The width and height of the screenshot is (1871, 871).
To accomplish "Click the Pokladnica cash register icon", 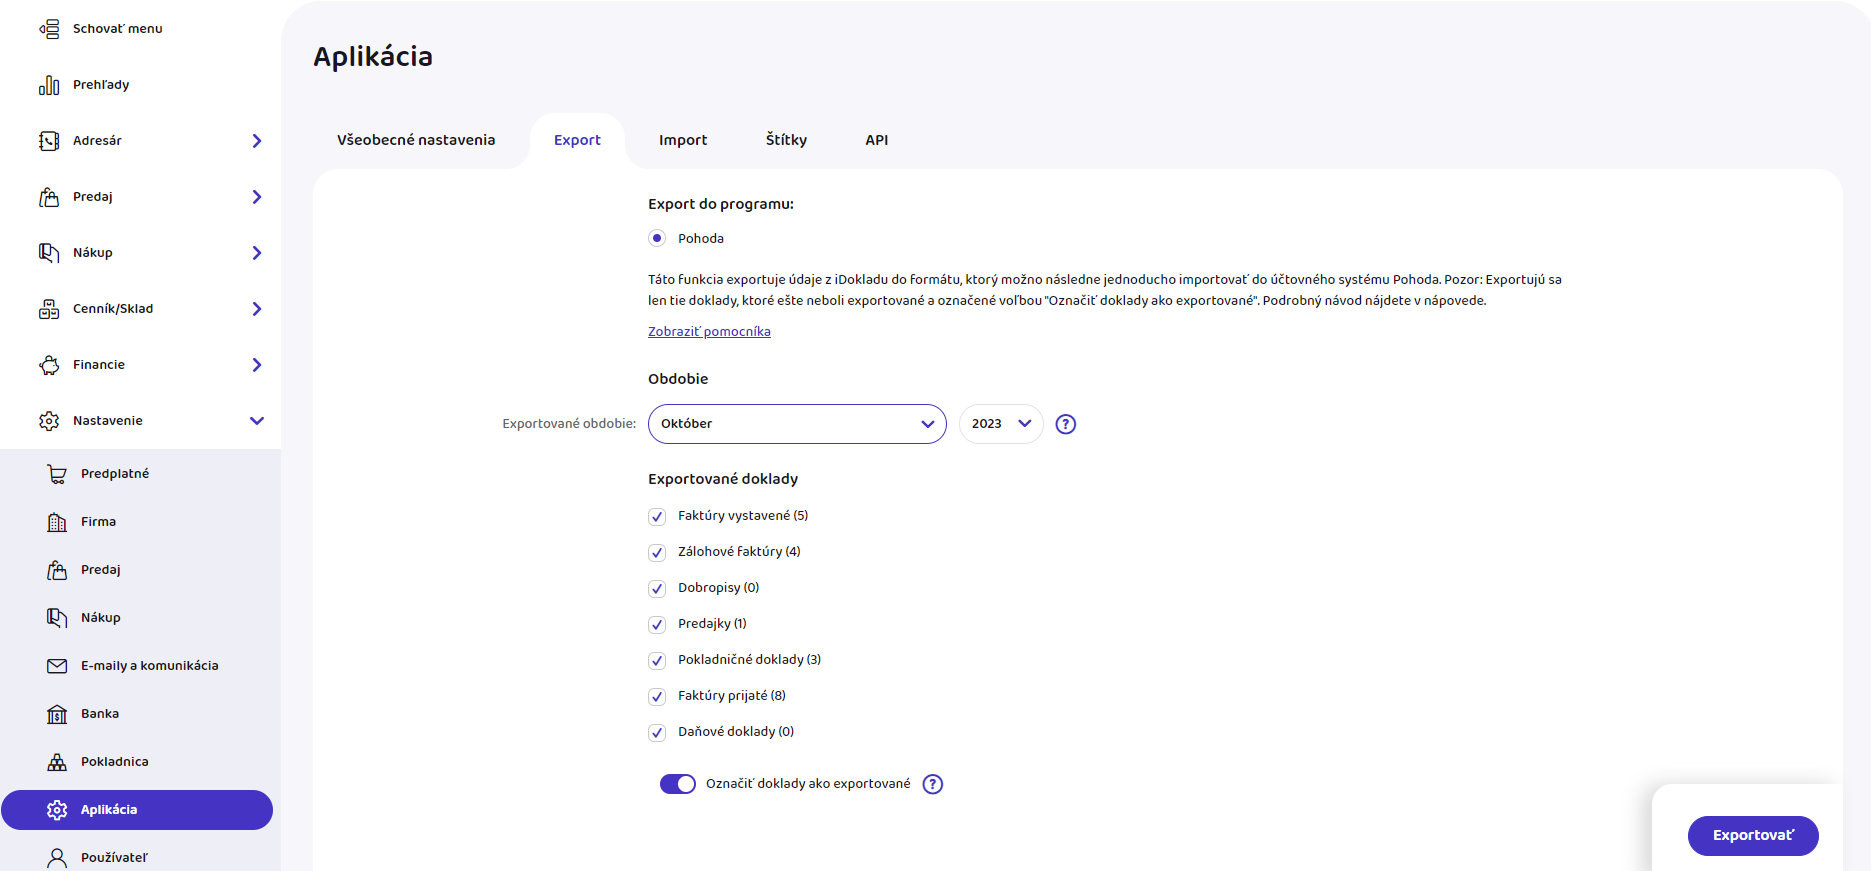I will tap(57, 762).
